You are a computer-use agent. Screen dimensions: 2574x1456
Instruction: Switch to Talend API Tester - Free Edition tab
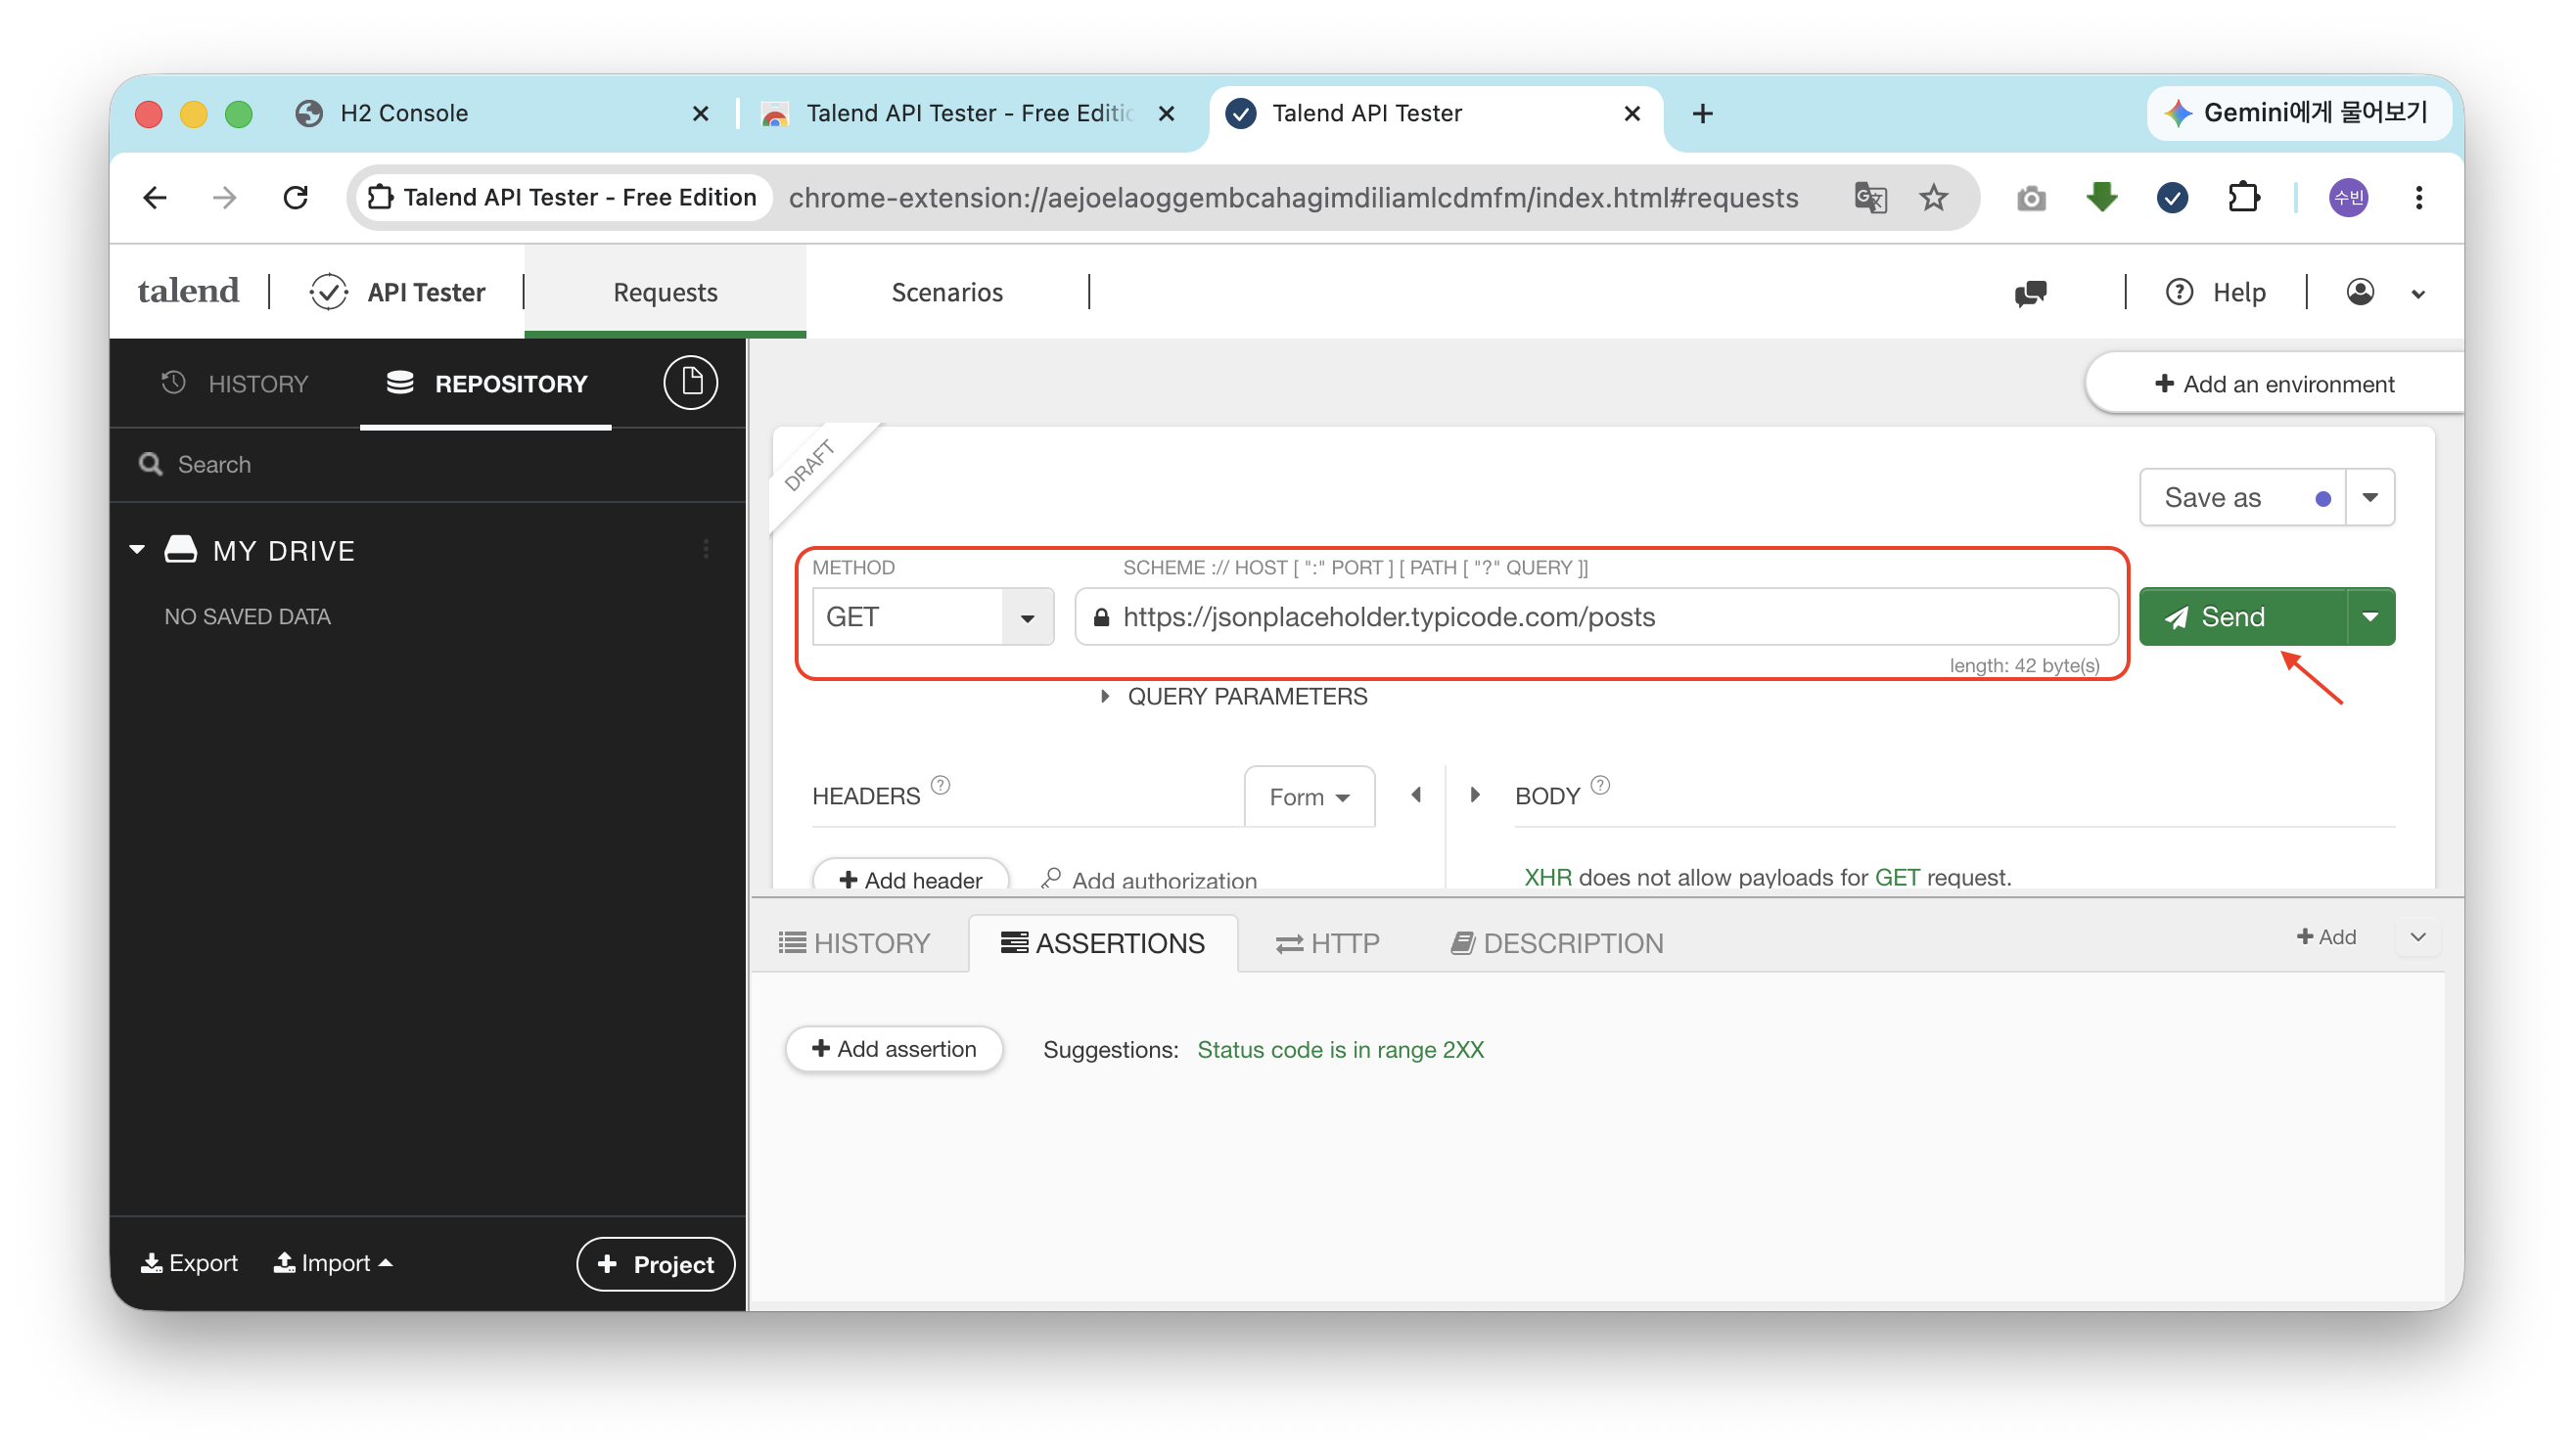coord(970,114)
